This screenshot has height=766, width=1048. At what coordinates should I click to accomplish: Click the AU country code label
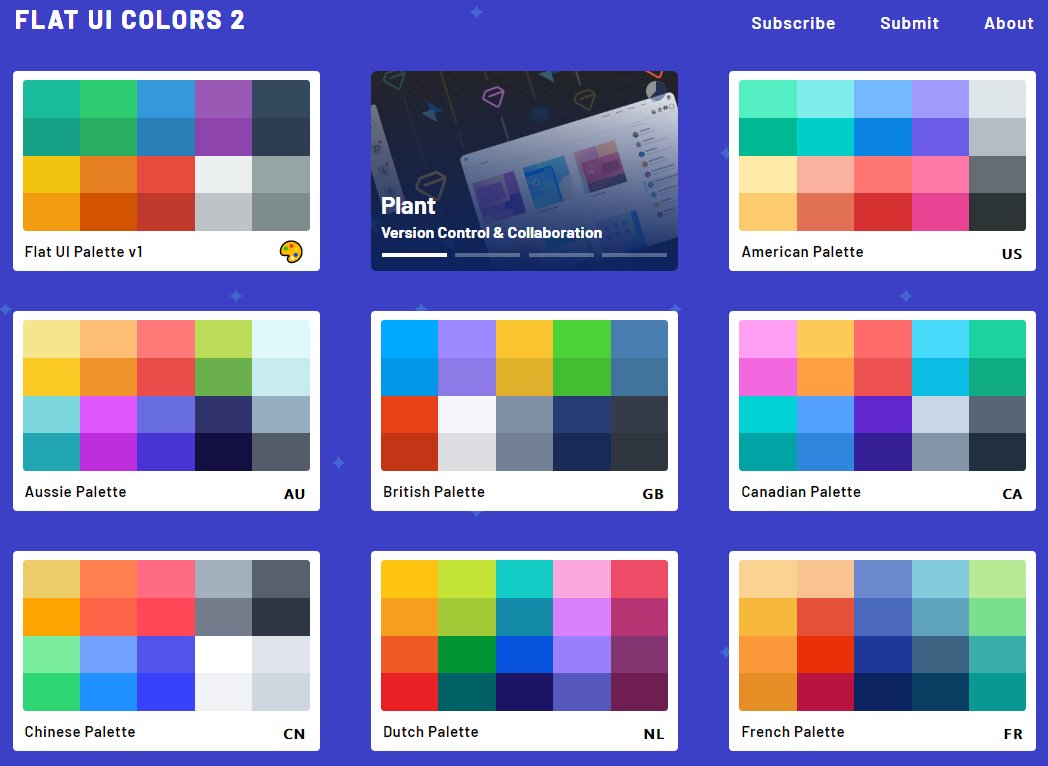coord(294,494)
